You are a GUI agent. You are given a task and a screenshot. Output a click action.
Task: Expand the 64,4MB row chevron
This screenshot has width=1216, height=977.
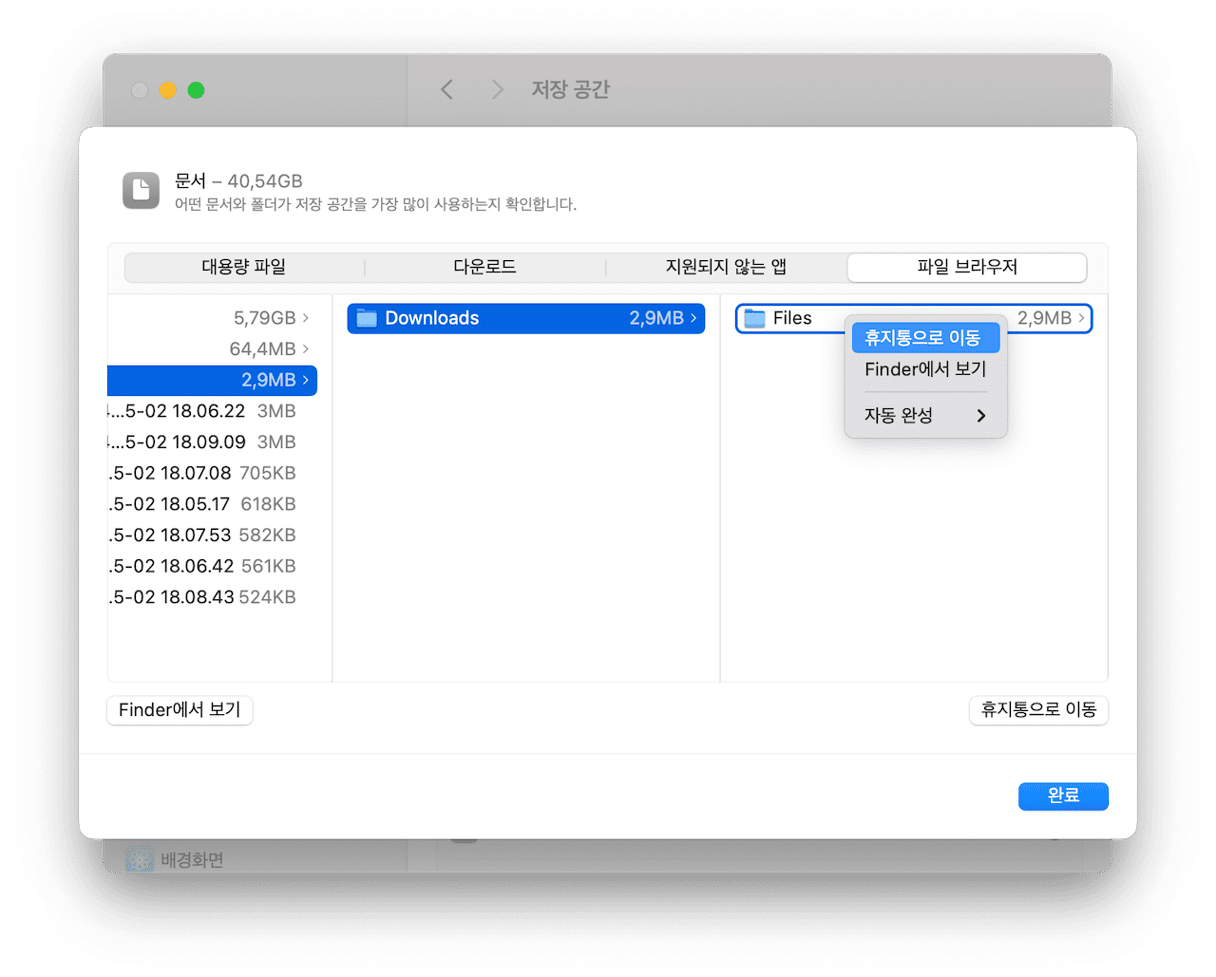pos(305,349)
